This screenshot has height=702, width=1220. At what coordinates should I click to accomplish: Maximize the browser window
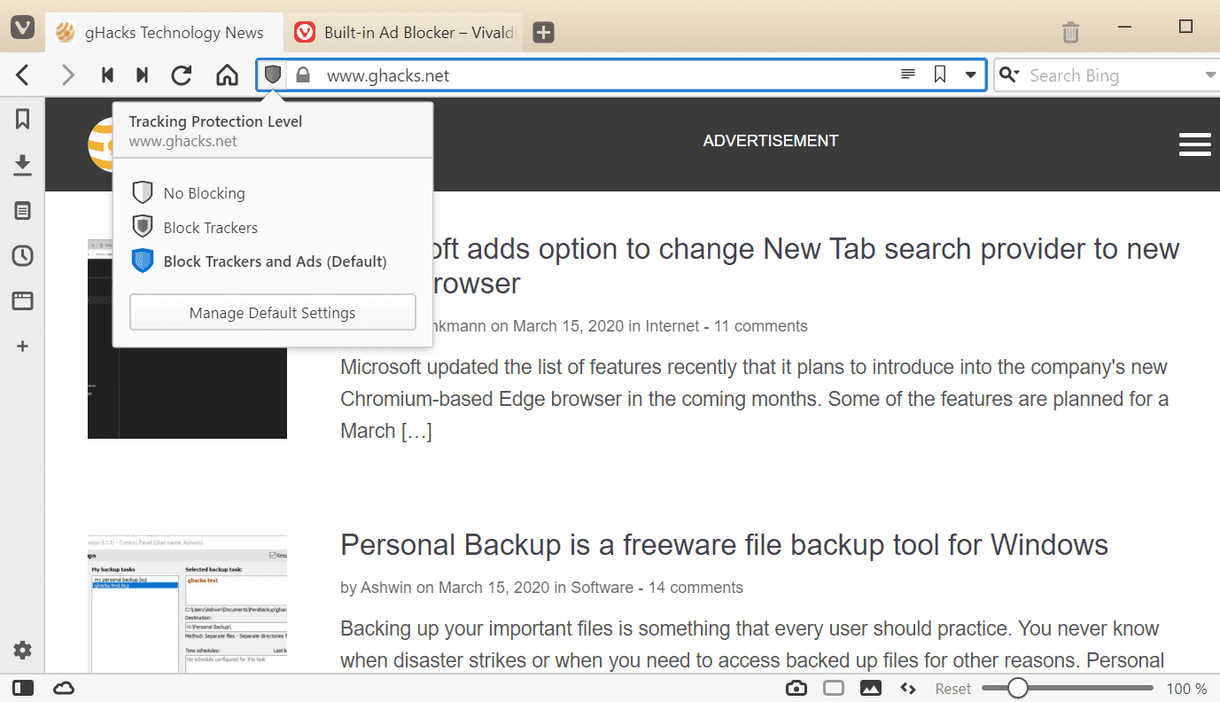(x=1186, y=27)
